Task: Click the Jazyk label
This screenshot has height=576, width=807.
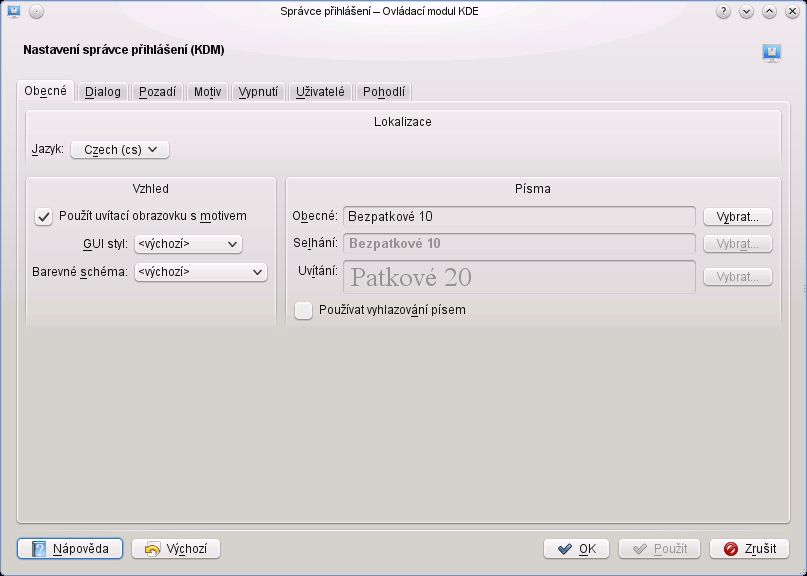Action: 48,149
